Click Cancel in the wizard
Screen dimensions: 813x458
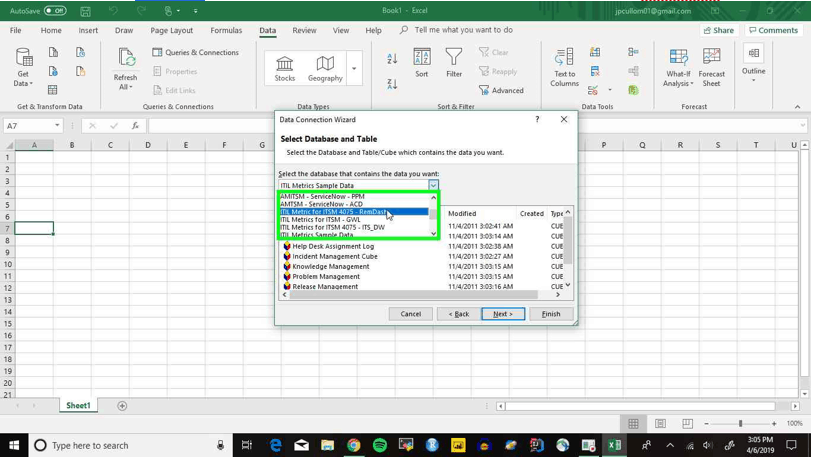point(411,314)
